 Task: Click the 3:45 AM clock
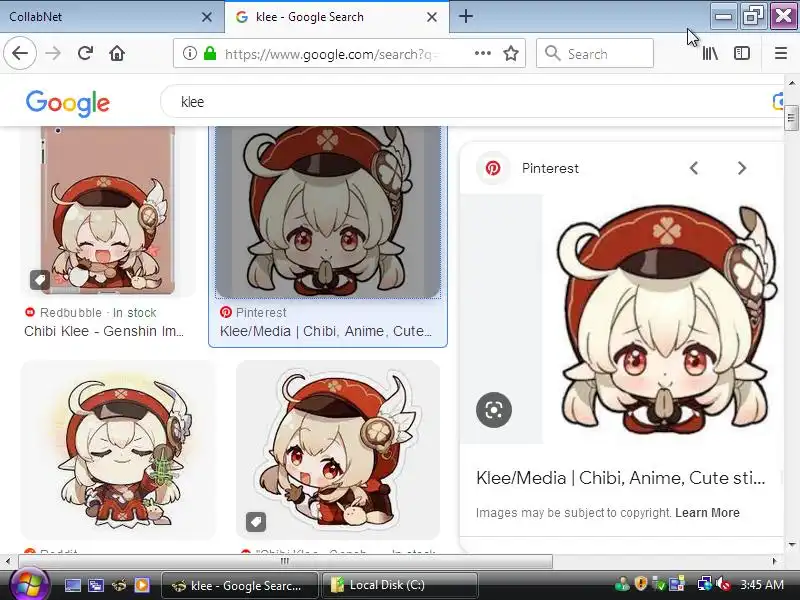coord(762,584)
